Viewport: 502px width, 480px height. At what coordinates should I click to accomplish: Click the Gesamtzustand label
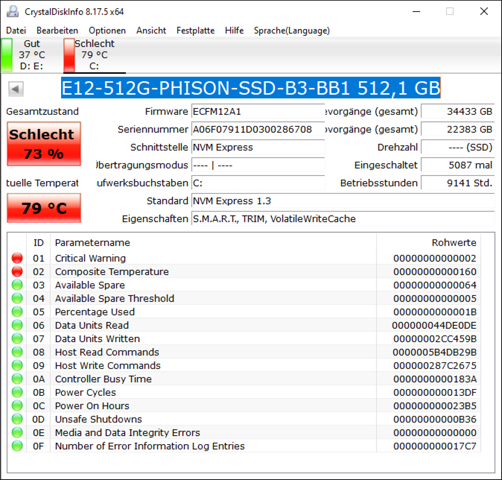42,111
